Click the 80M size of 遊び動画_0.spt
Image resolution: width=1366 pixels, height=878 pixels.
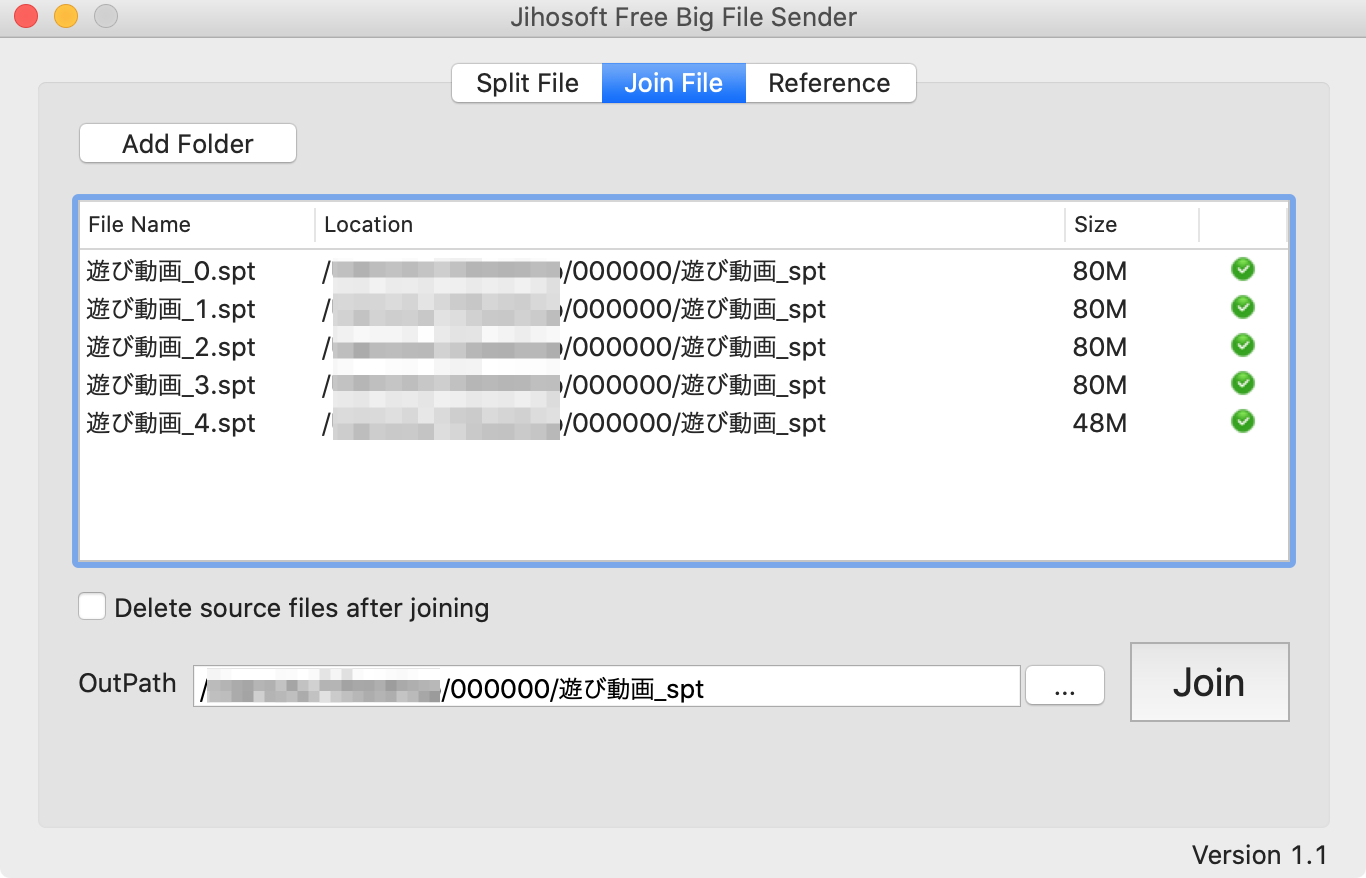tap(1100, 271)
